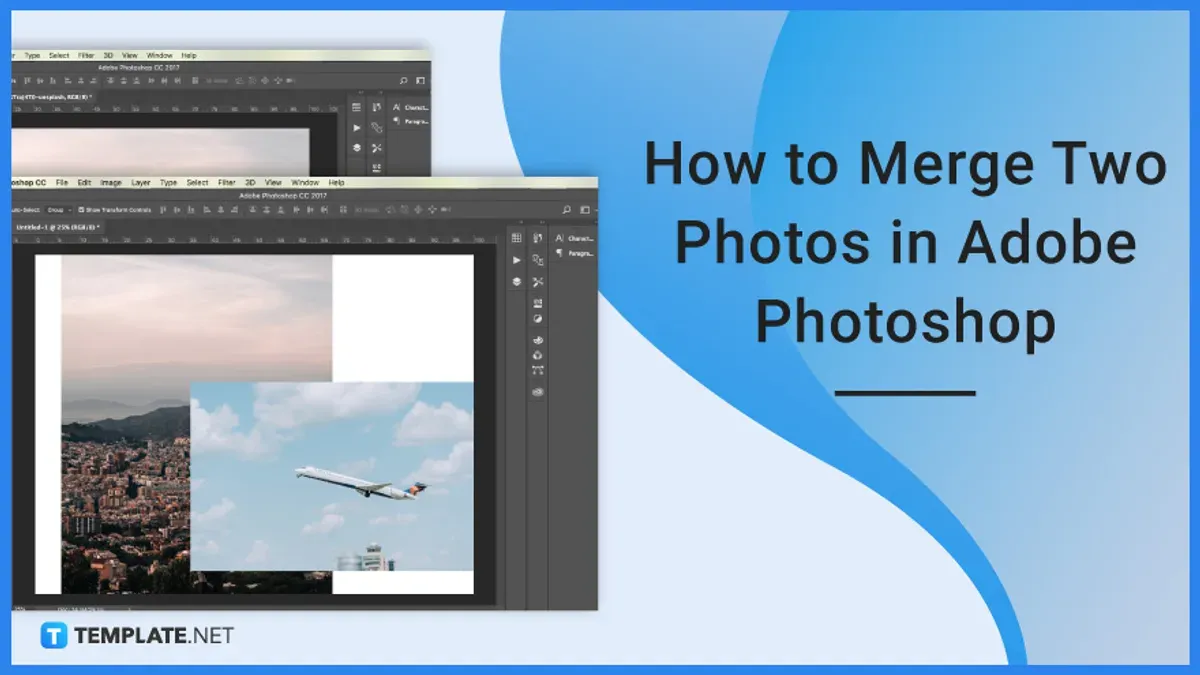The width and height of the screenshot is (1200, 675).
Task: Open the Image menu in front window
Action: (111, 183)
